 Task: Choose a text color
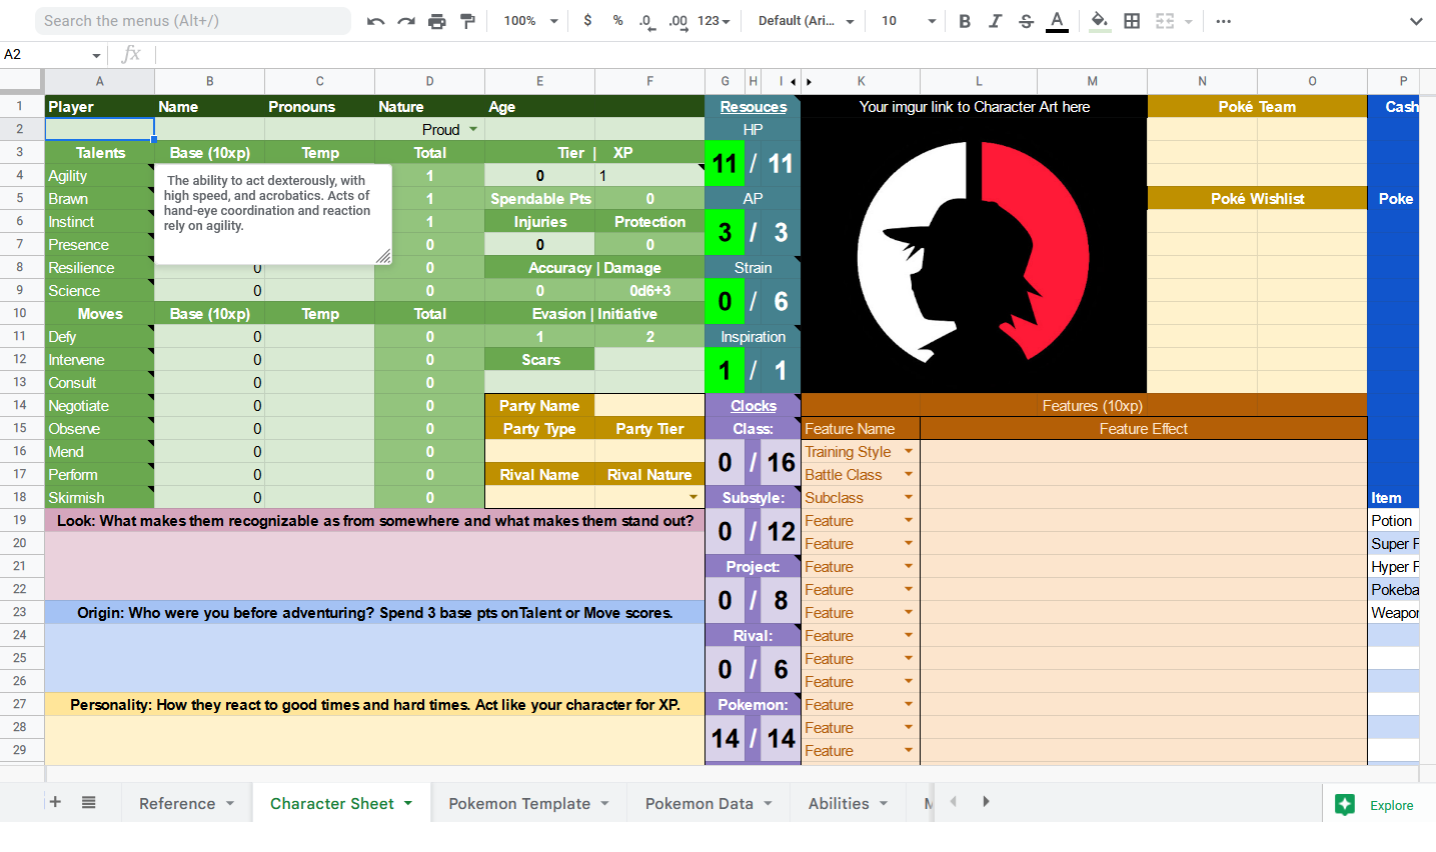pos(1057,21)
